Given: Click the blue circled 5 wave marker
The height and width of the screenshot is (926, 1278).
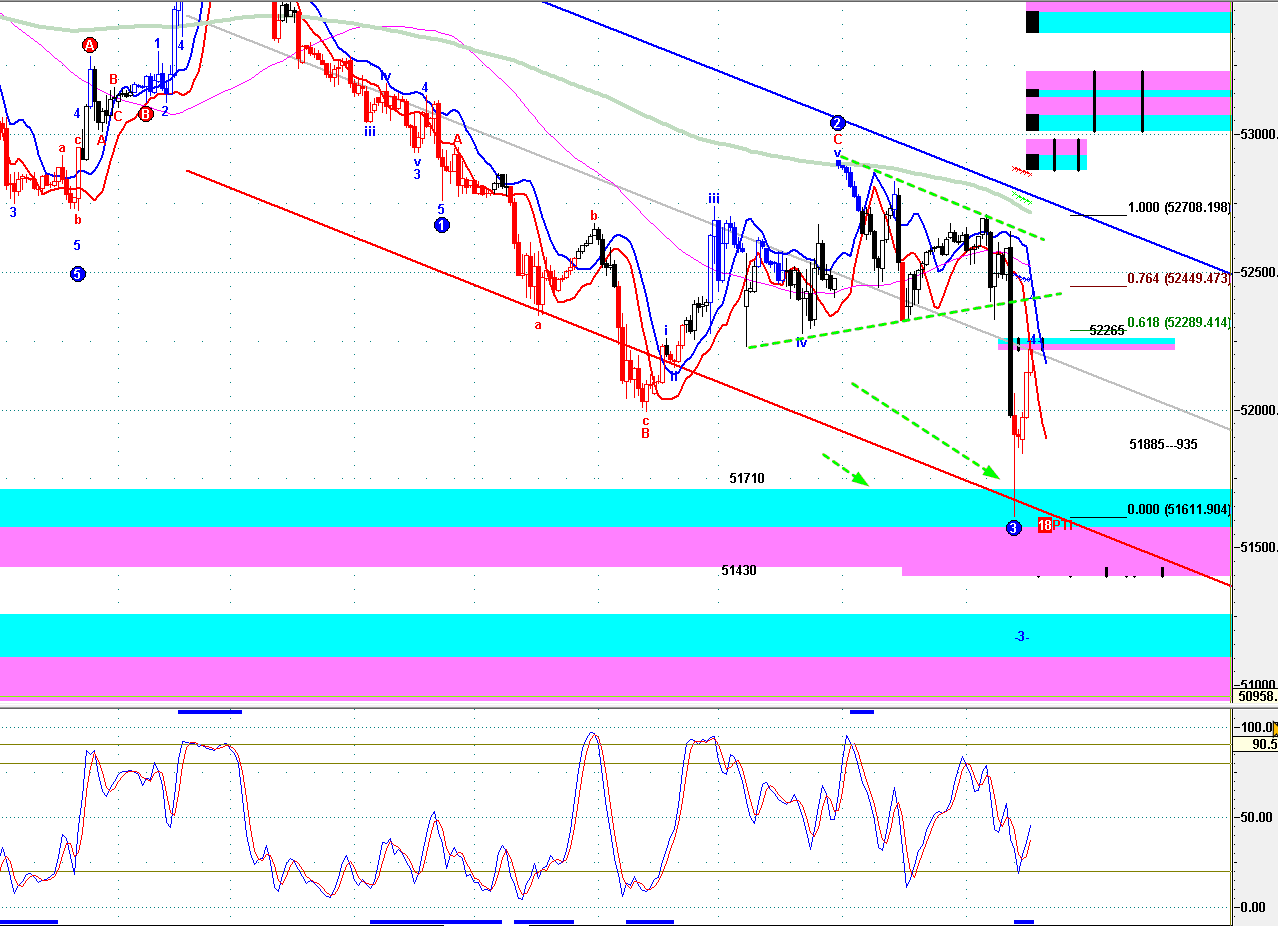Looking at the screenshot, I should pos(78,274).
